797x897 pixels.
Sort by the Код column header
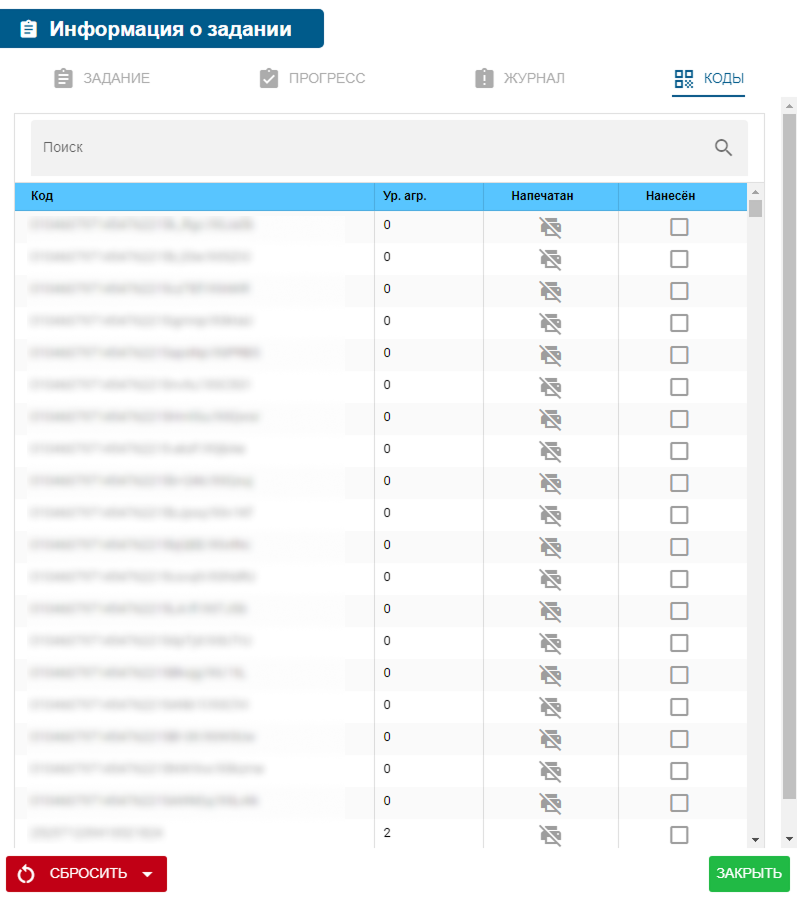(42, 197)
